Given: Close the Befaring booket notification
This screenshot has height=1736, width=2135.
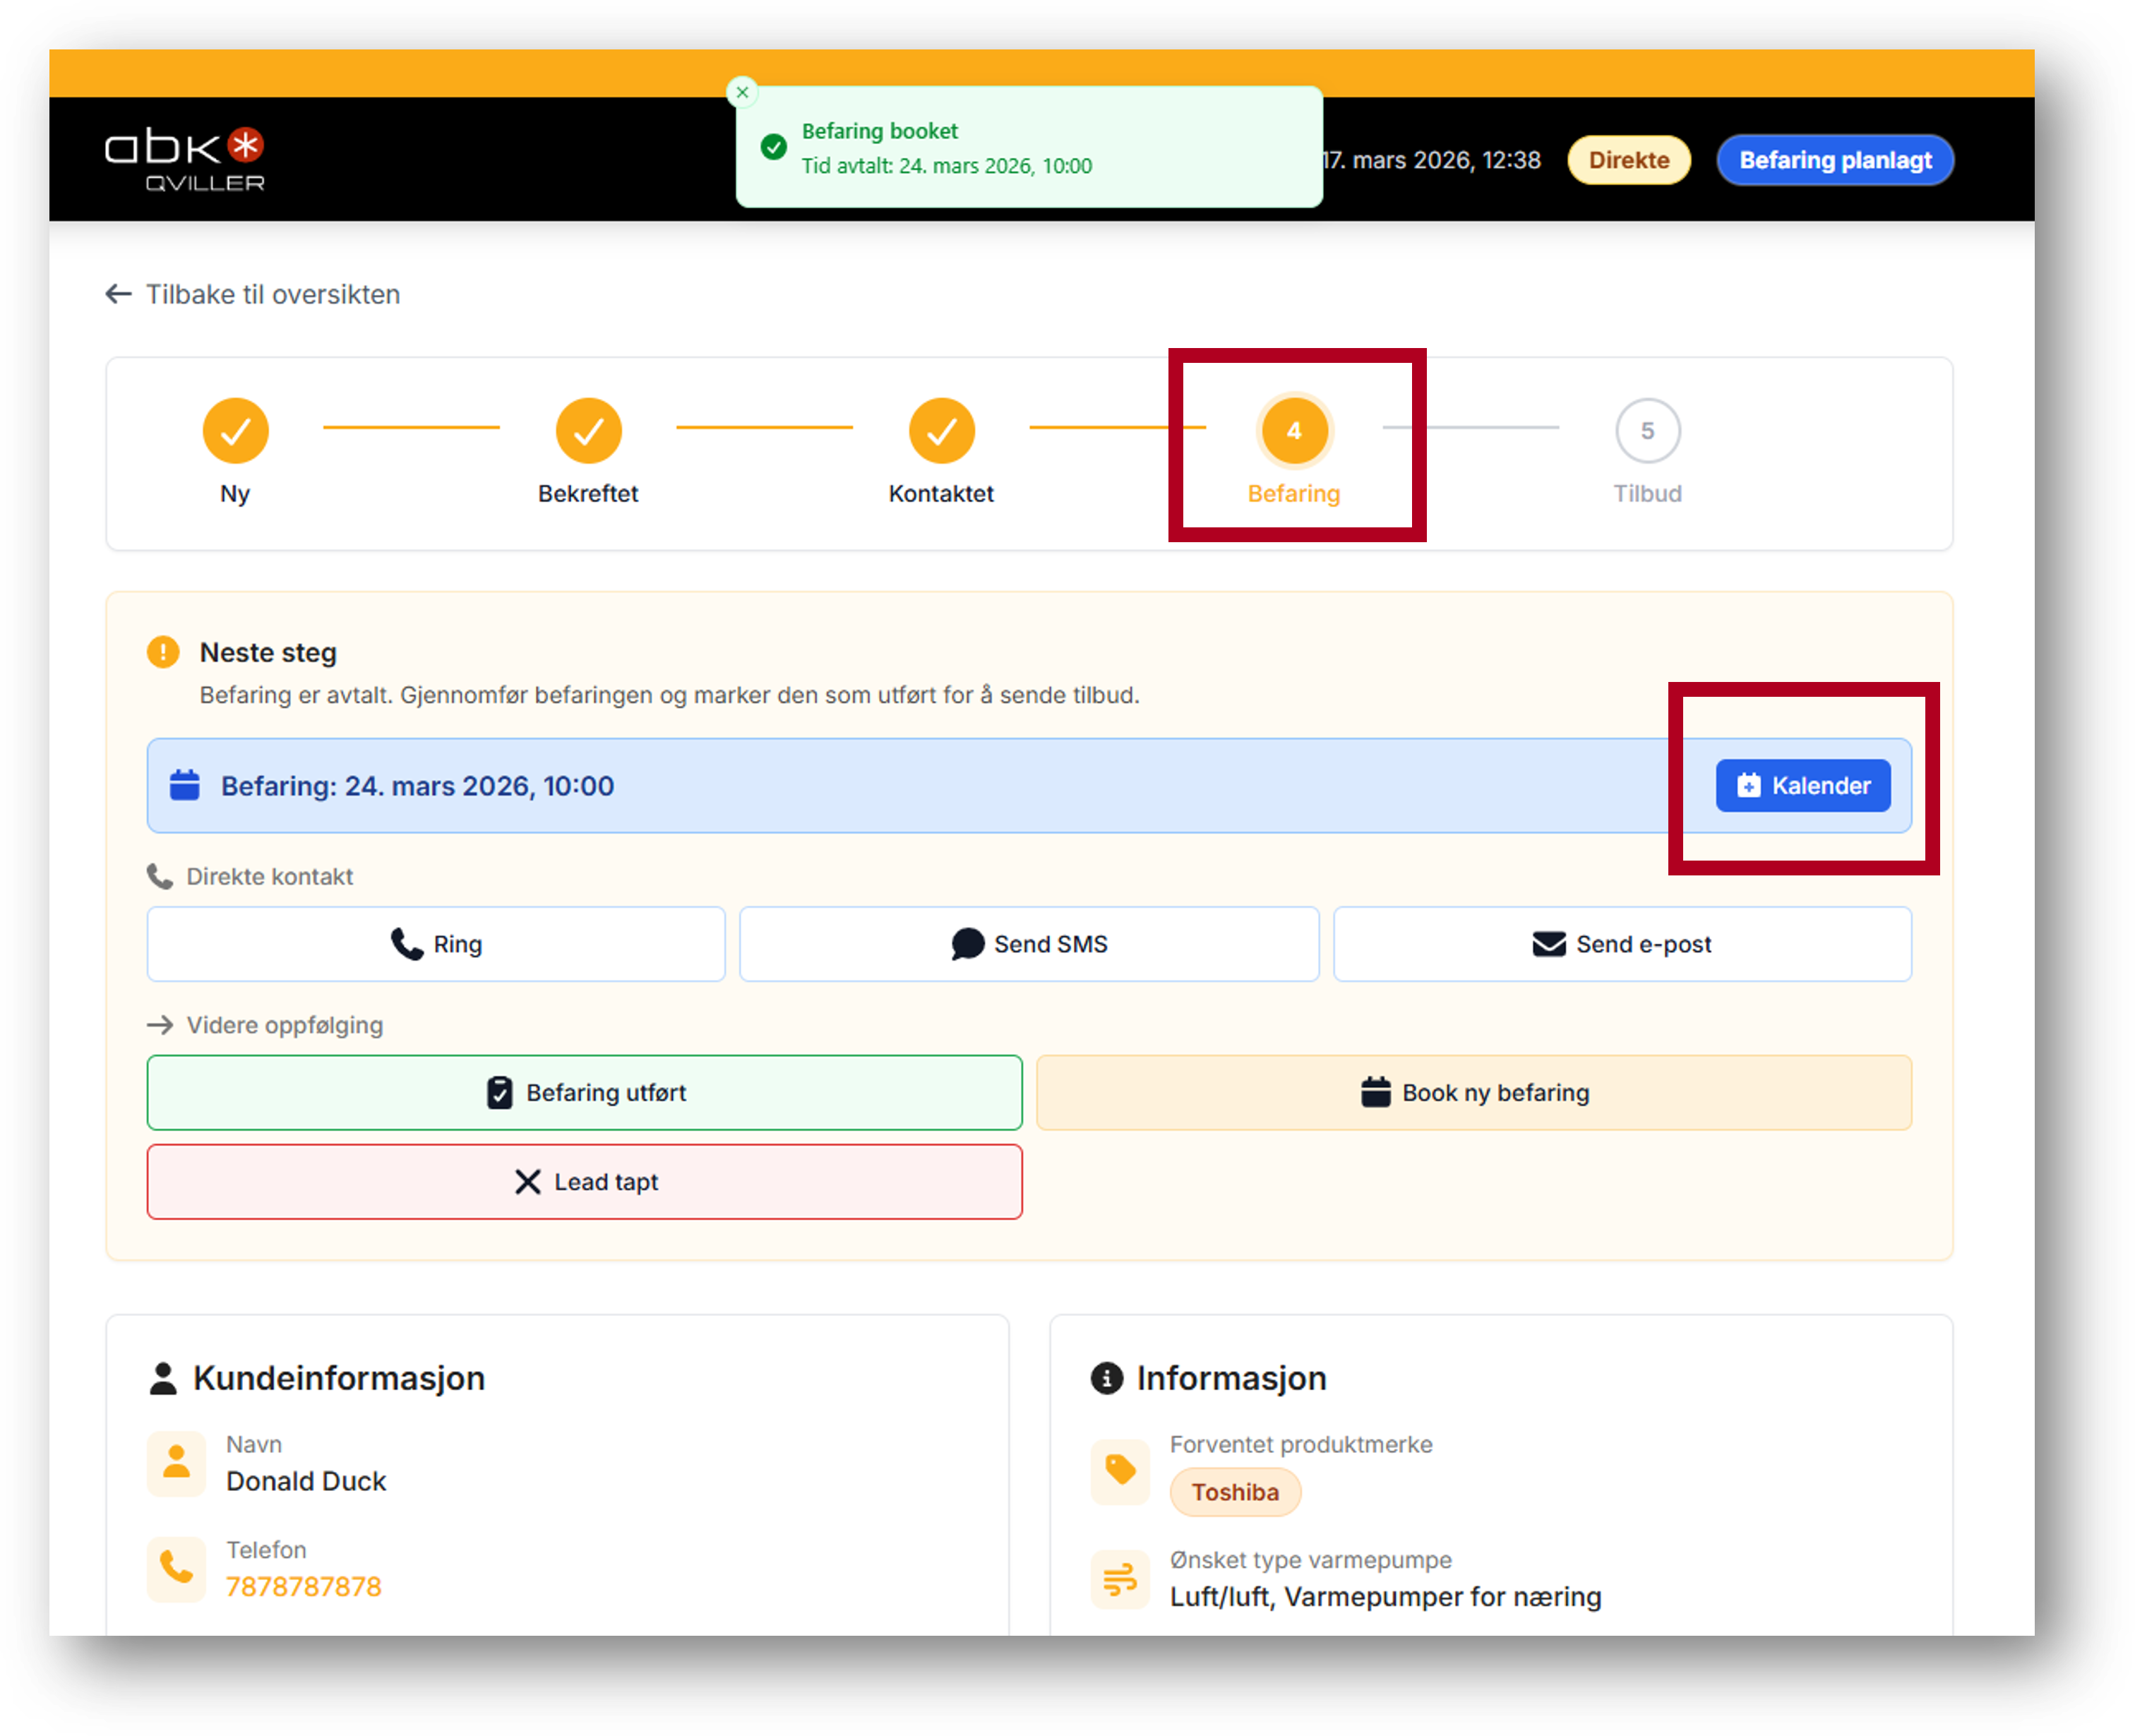Looking at the screenshot, I should [x=742, y=92].
